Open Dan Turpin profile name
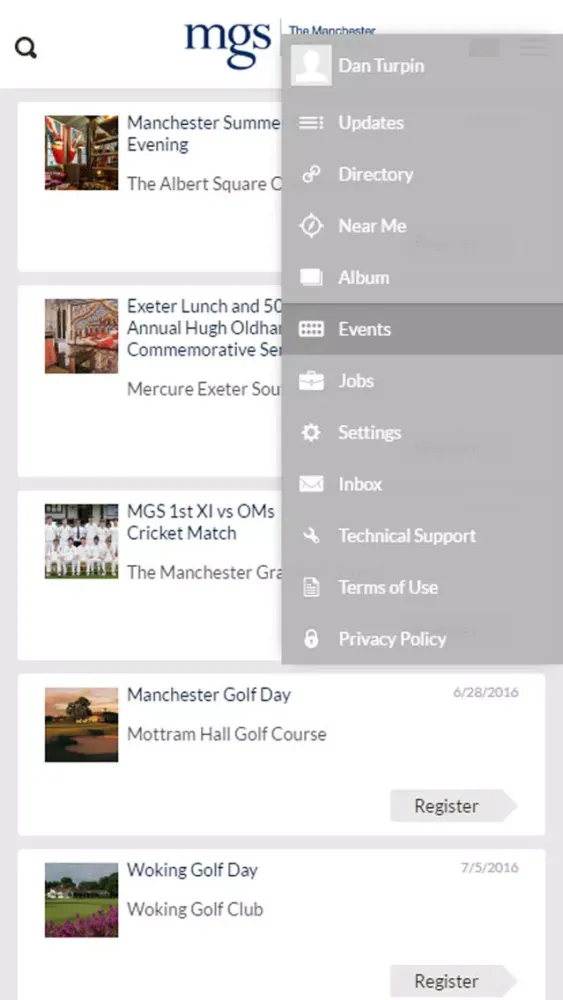563x1000 pixels. pos(381,66)
